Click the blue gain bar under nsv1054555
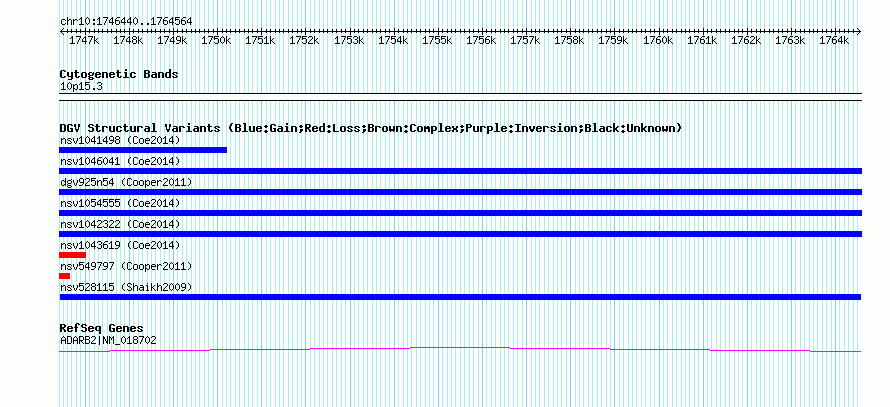890x407 pixels. tap(460, 213)
